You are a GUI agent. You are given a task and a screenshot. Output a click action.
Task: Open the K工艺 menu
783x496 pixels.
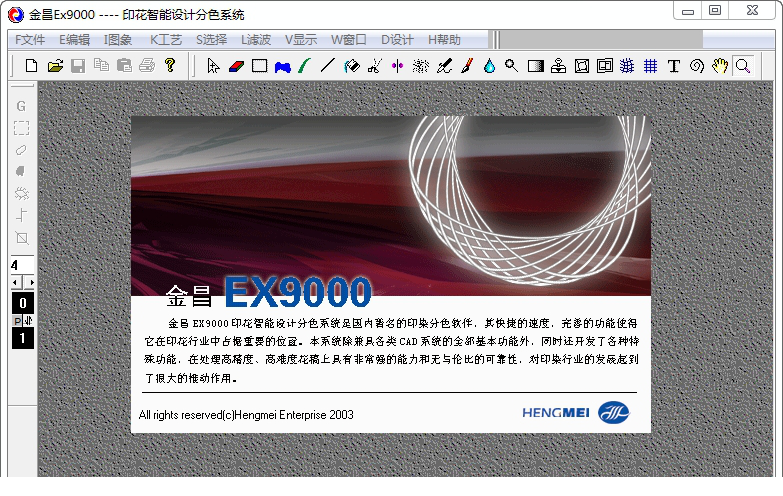pyautogui.click(x=166, y=39)
